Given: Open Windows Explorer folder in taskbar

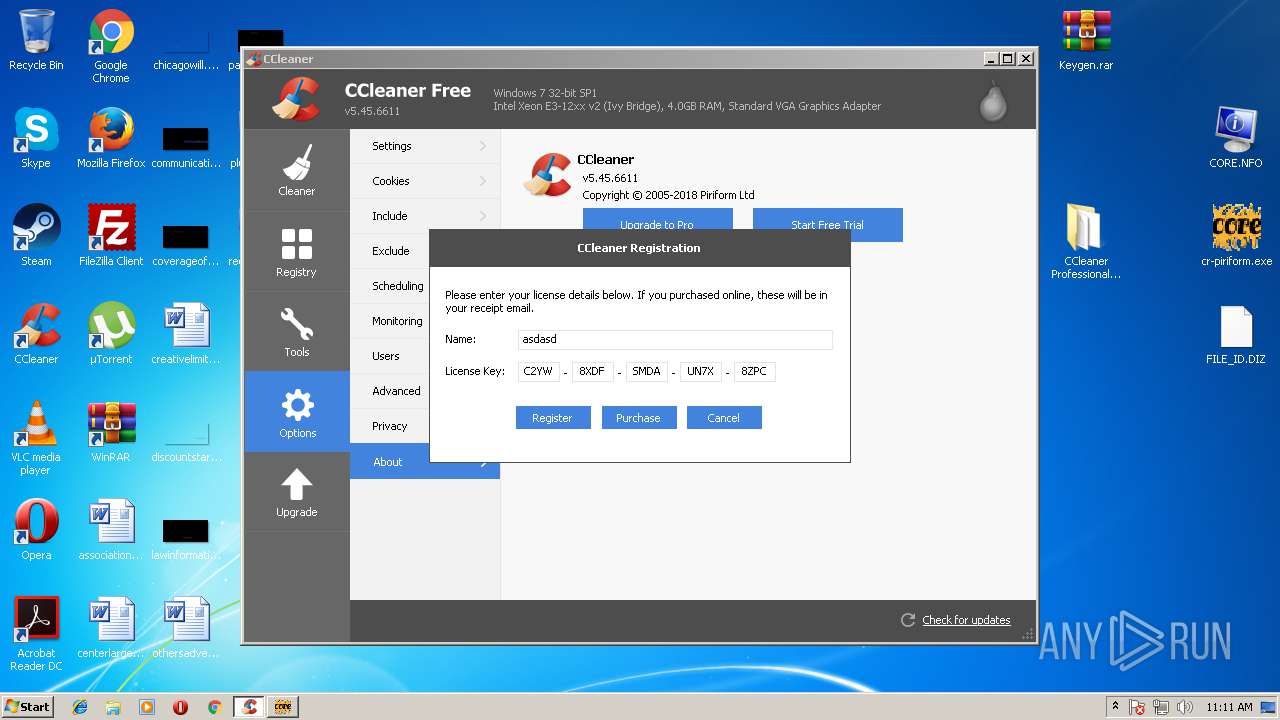Looking at the screenshot, I should tap(113, 707).
